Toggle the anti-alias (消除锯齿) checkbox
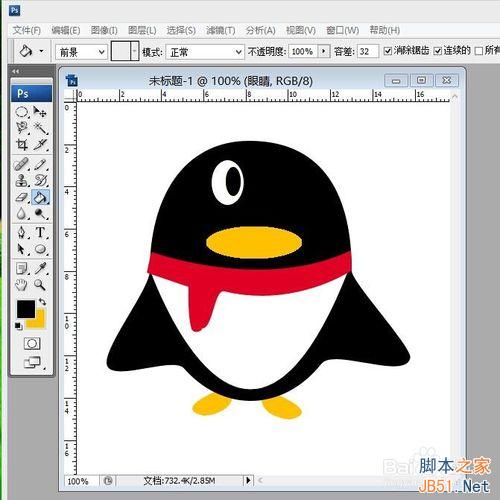The width and height of the screenshot is (500, 500). pos(387,51)
